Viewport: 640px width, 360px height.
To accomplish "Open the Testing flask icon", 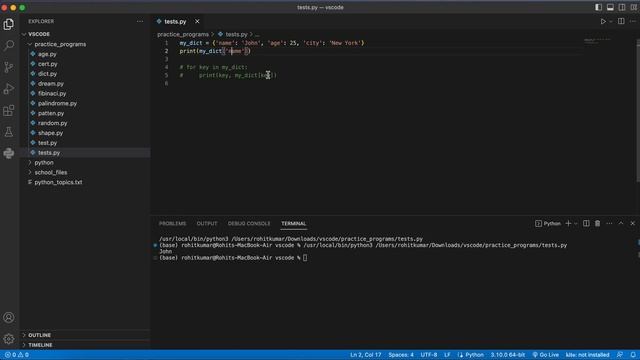I will [9, 132].
